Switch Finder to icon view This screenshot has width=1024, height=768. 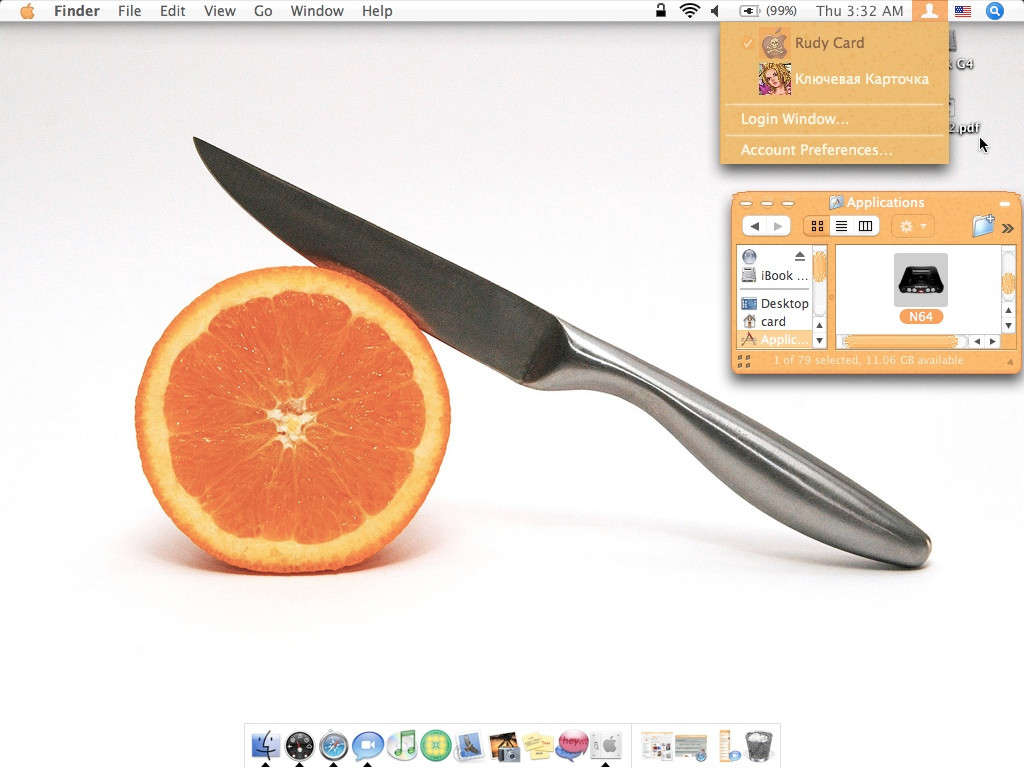pos(817,227)
